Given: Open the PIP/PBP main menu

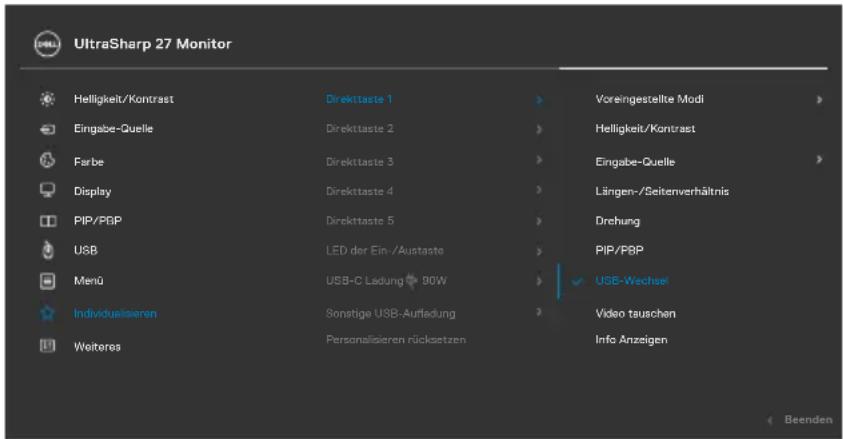Looking at the screenshot, I should (98, 221).
